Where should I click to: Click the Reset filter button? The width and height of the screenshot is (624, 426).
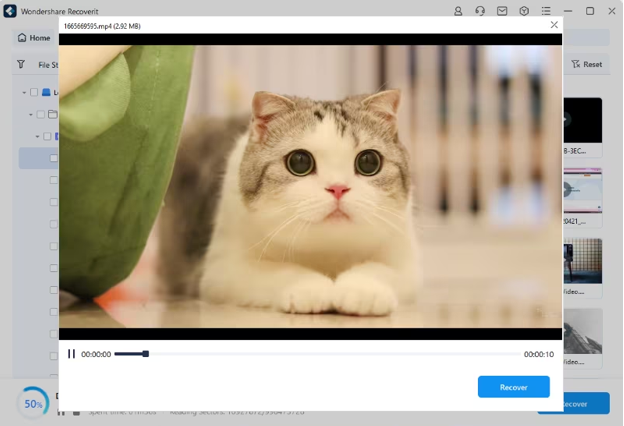pos(587,64)
